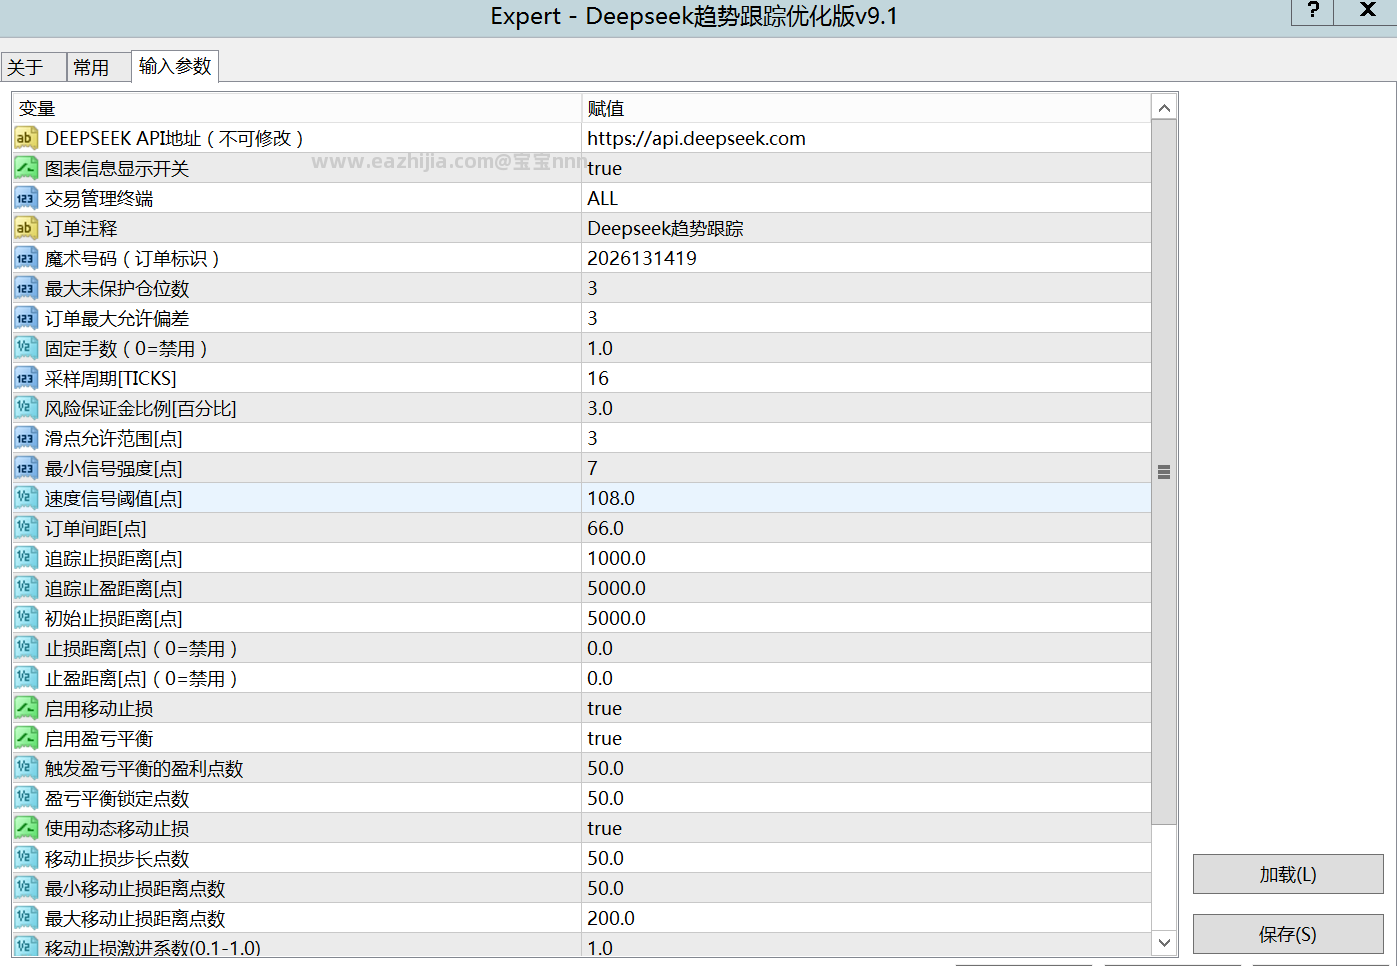Click the double icon beside 最大移动止损距离点数
1397x966 pixels.
26,918
